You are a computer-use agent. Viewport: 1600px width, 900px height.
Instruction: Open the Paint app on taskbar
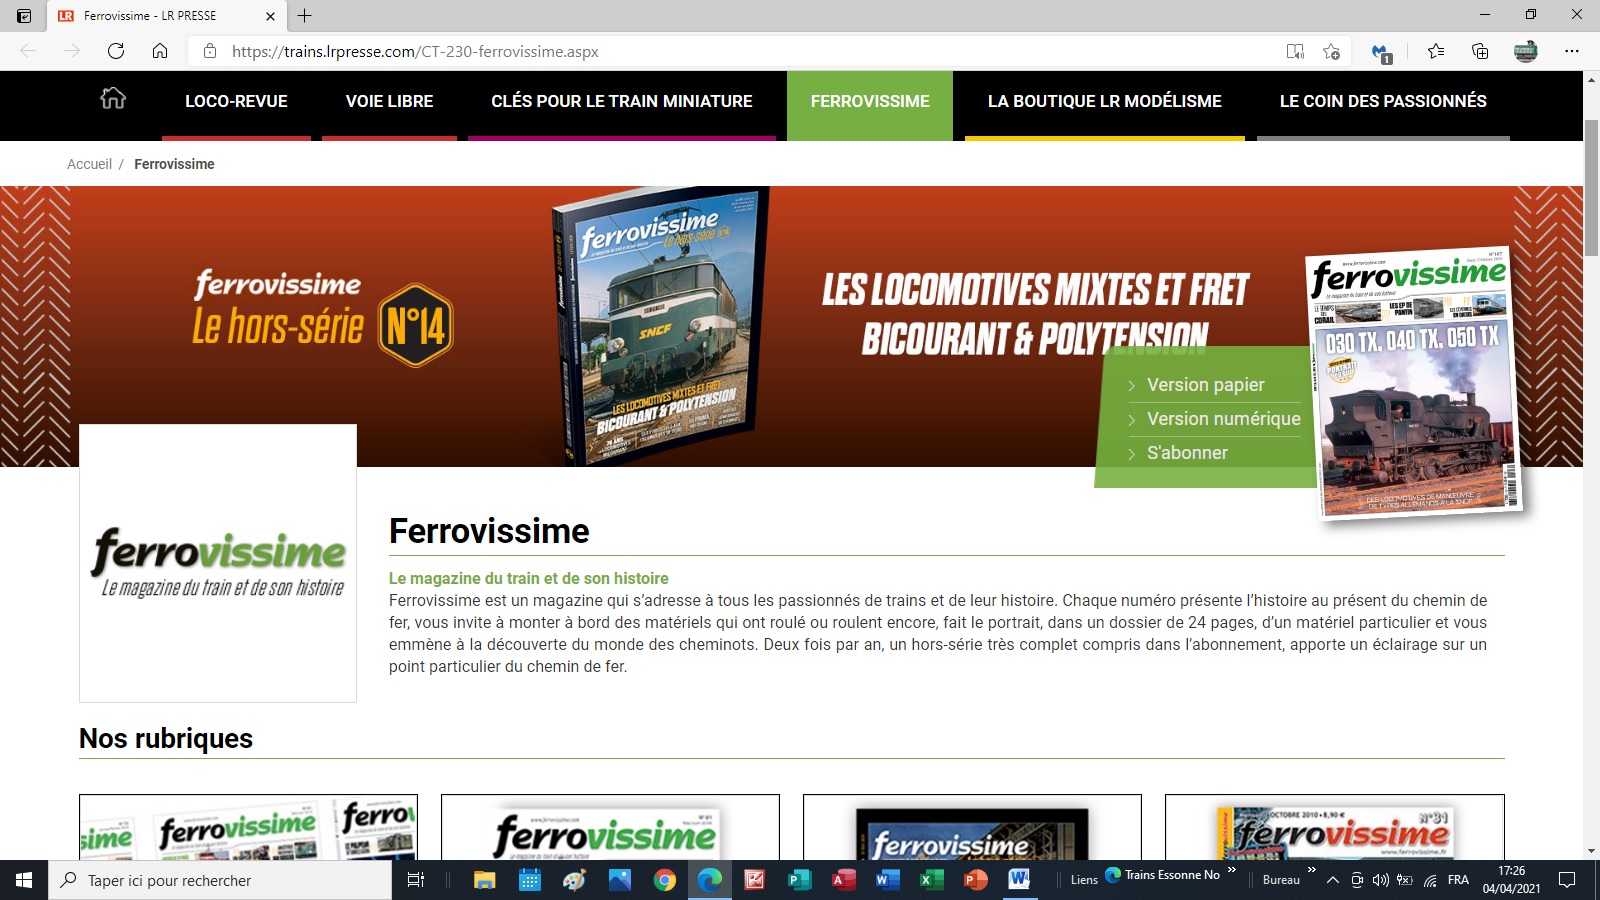tap(575, 880)
